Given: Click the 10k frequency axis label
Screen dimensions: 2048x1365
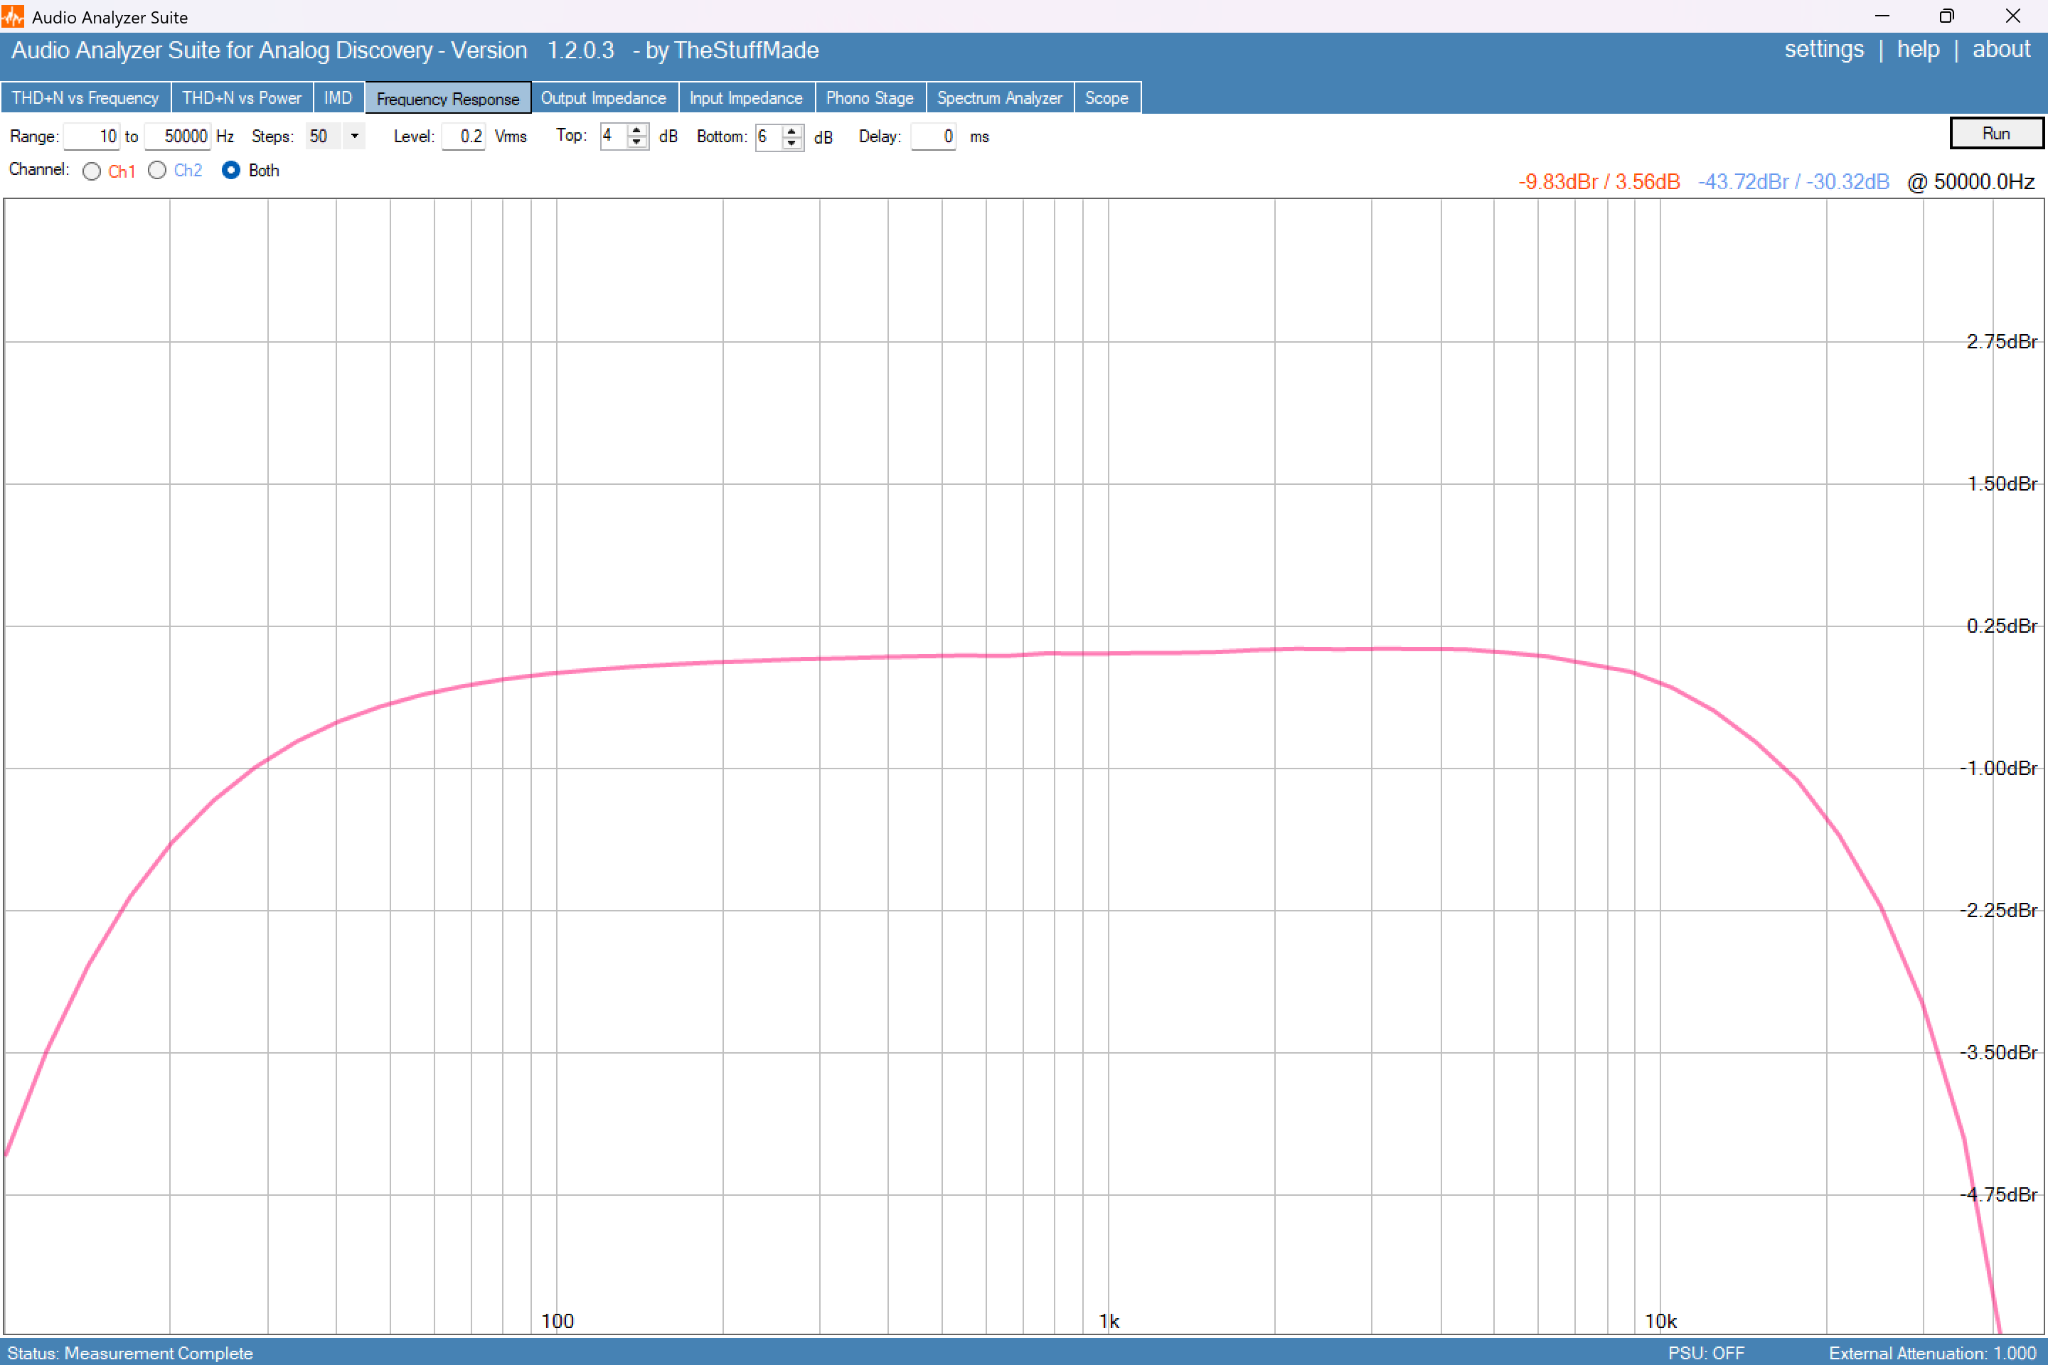Looking at the screenshot, I should tap(1661, 1321).
